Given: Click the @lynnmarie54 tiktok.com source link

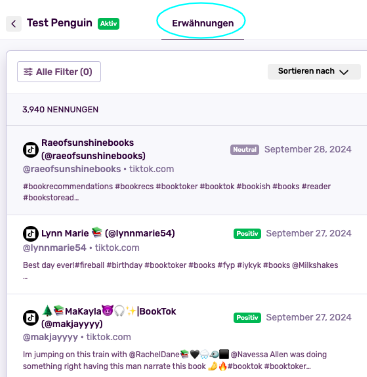Looking at the screenshot, I should 81,248.
